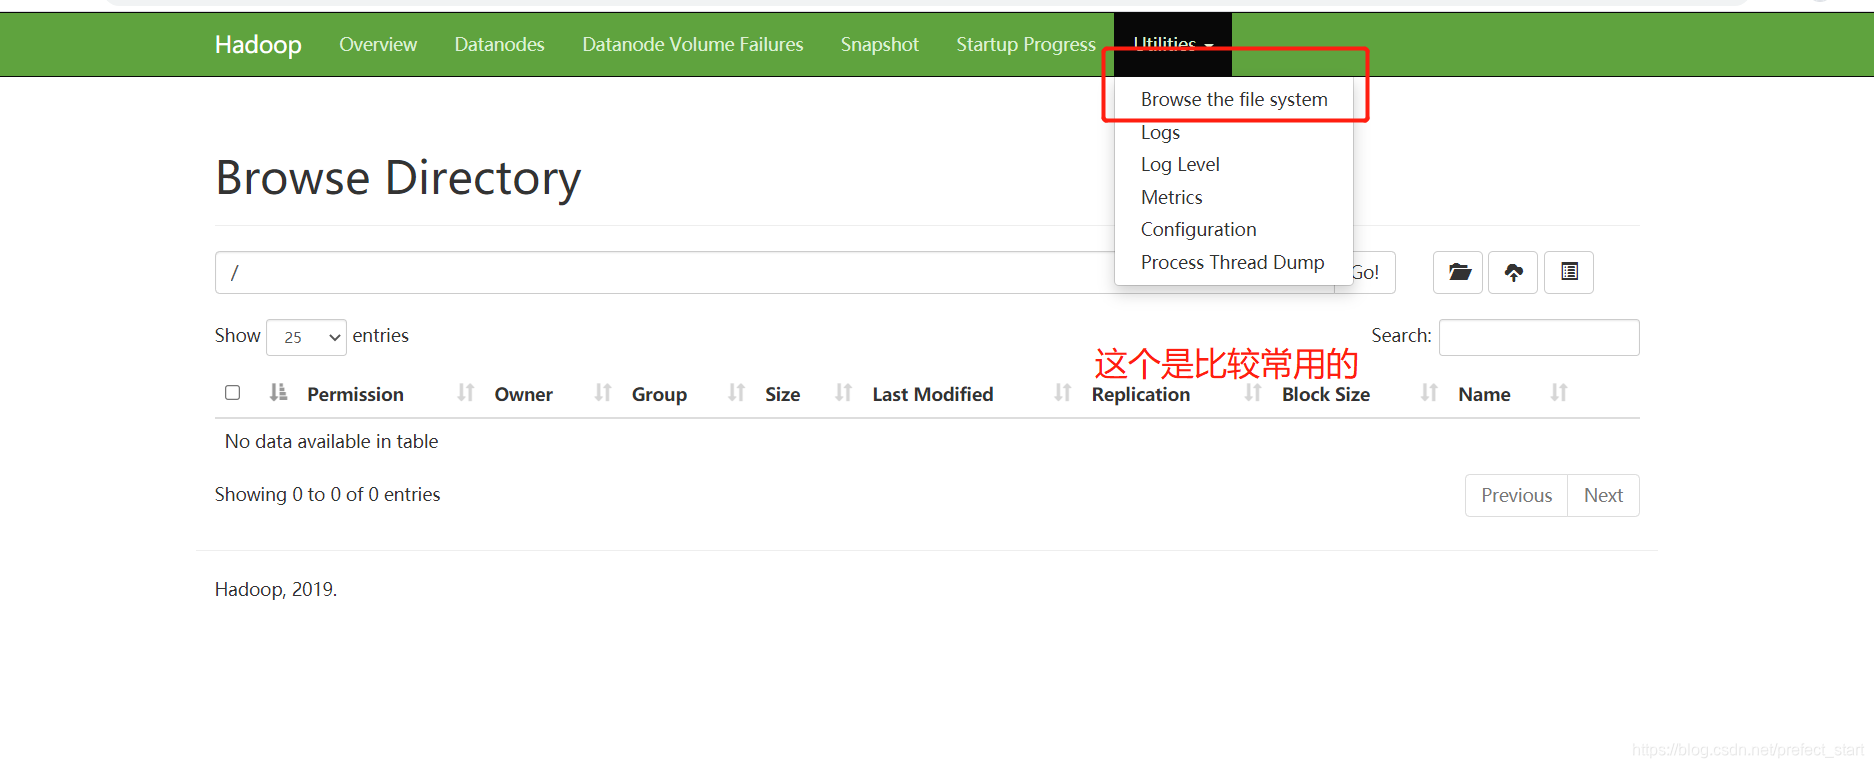This screenshot has width=1874, height=768.
Task: Go to the Snapshot nav link
Action: (879, 44)
